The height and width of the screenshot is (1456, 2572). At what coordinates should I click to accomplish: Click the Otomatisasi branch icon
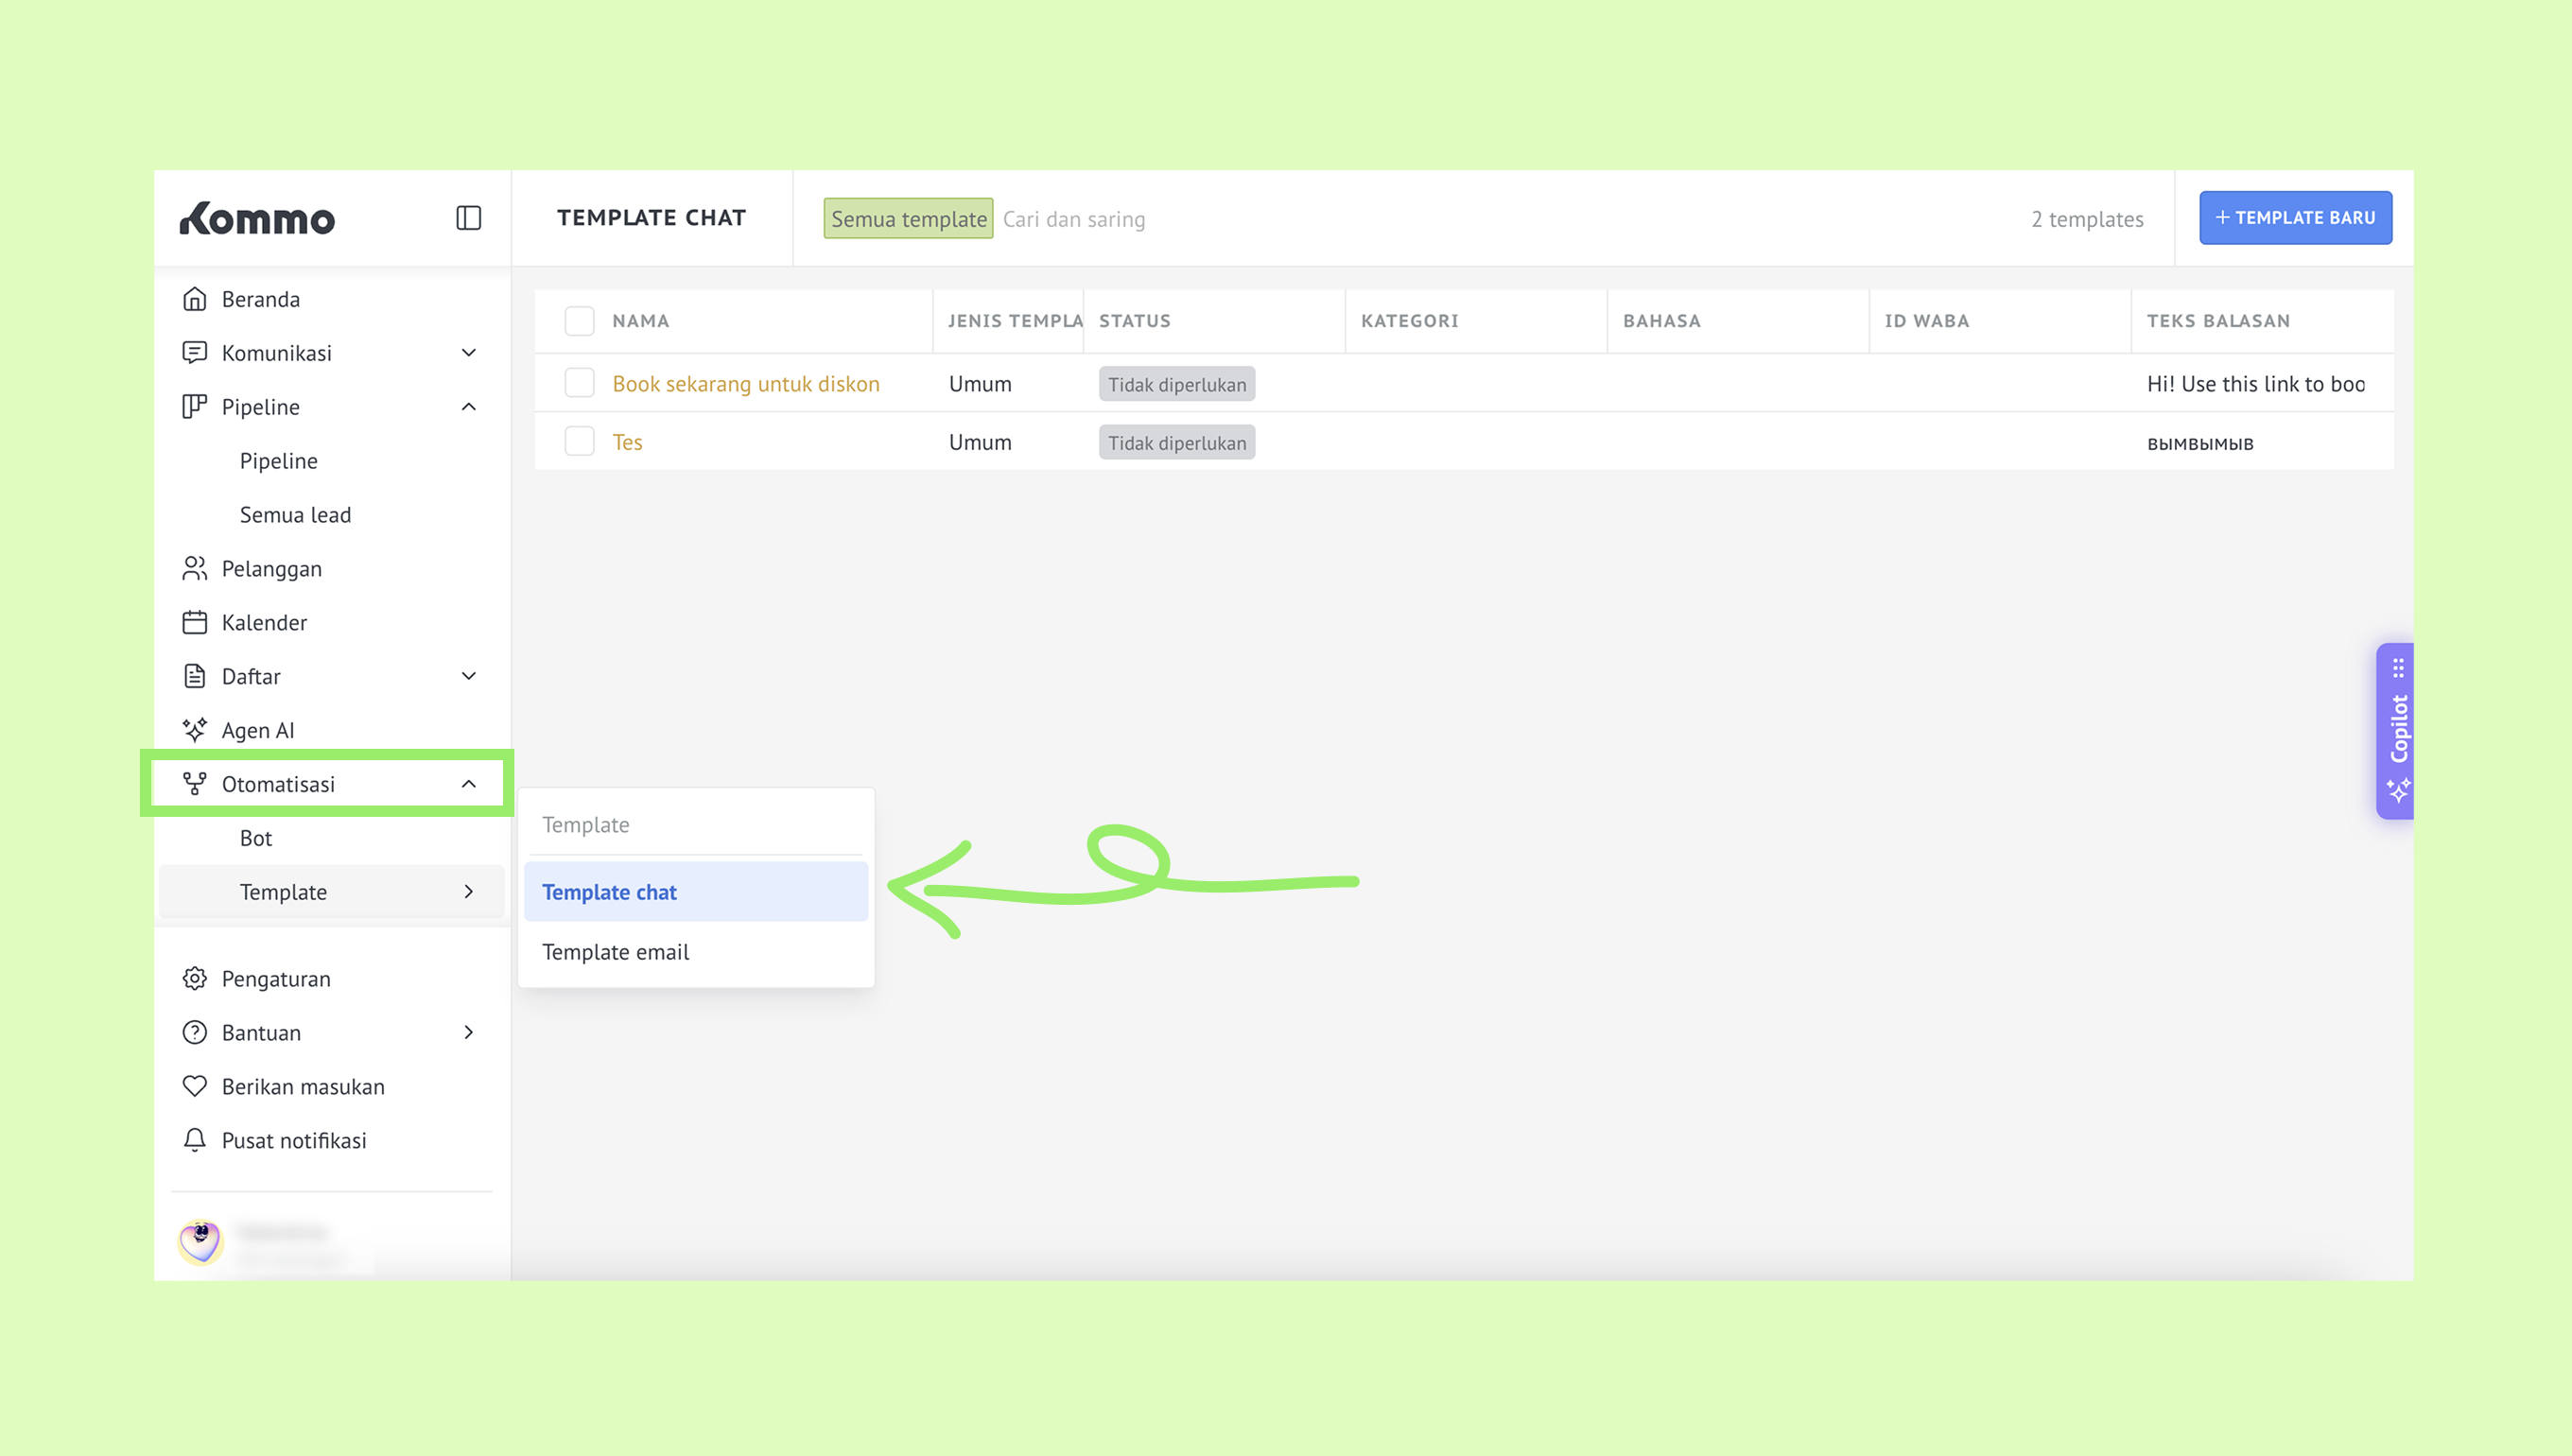pos(195,785)
